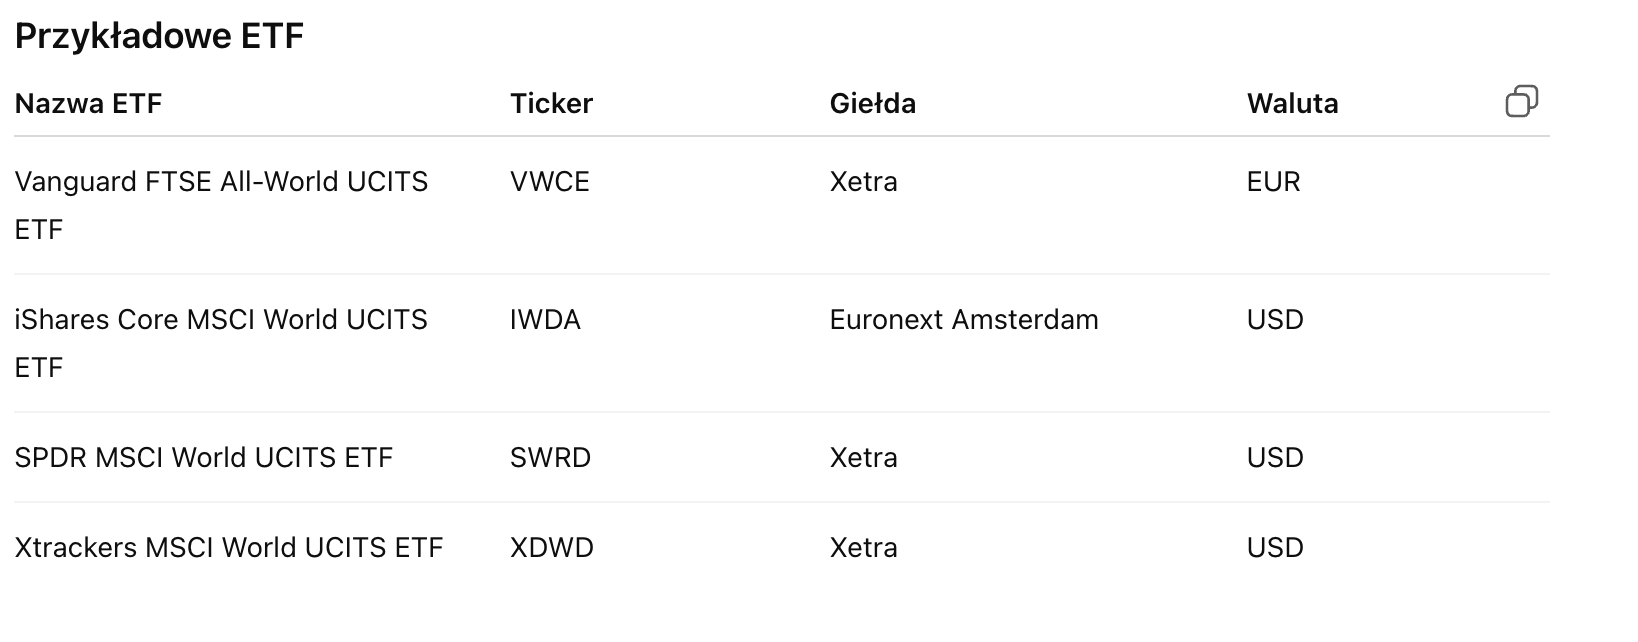Viewport: 1638px width, 642px height.
Task: Click the copy table icon
Action: 1521,101
